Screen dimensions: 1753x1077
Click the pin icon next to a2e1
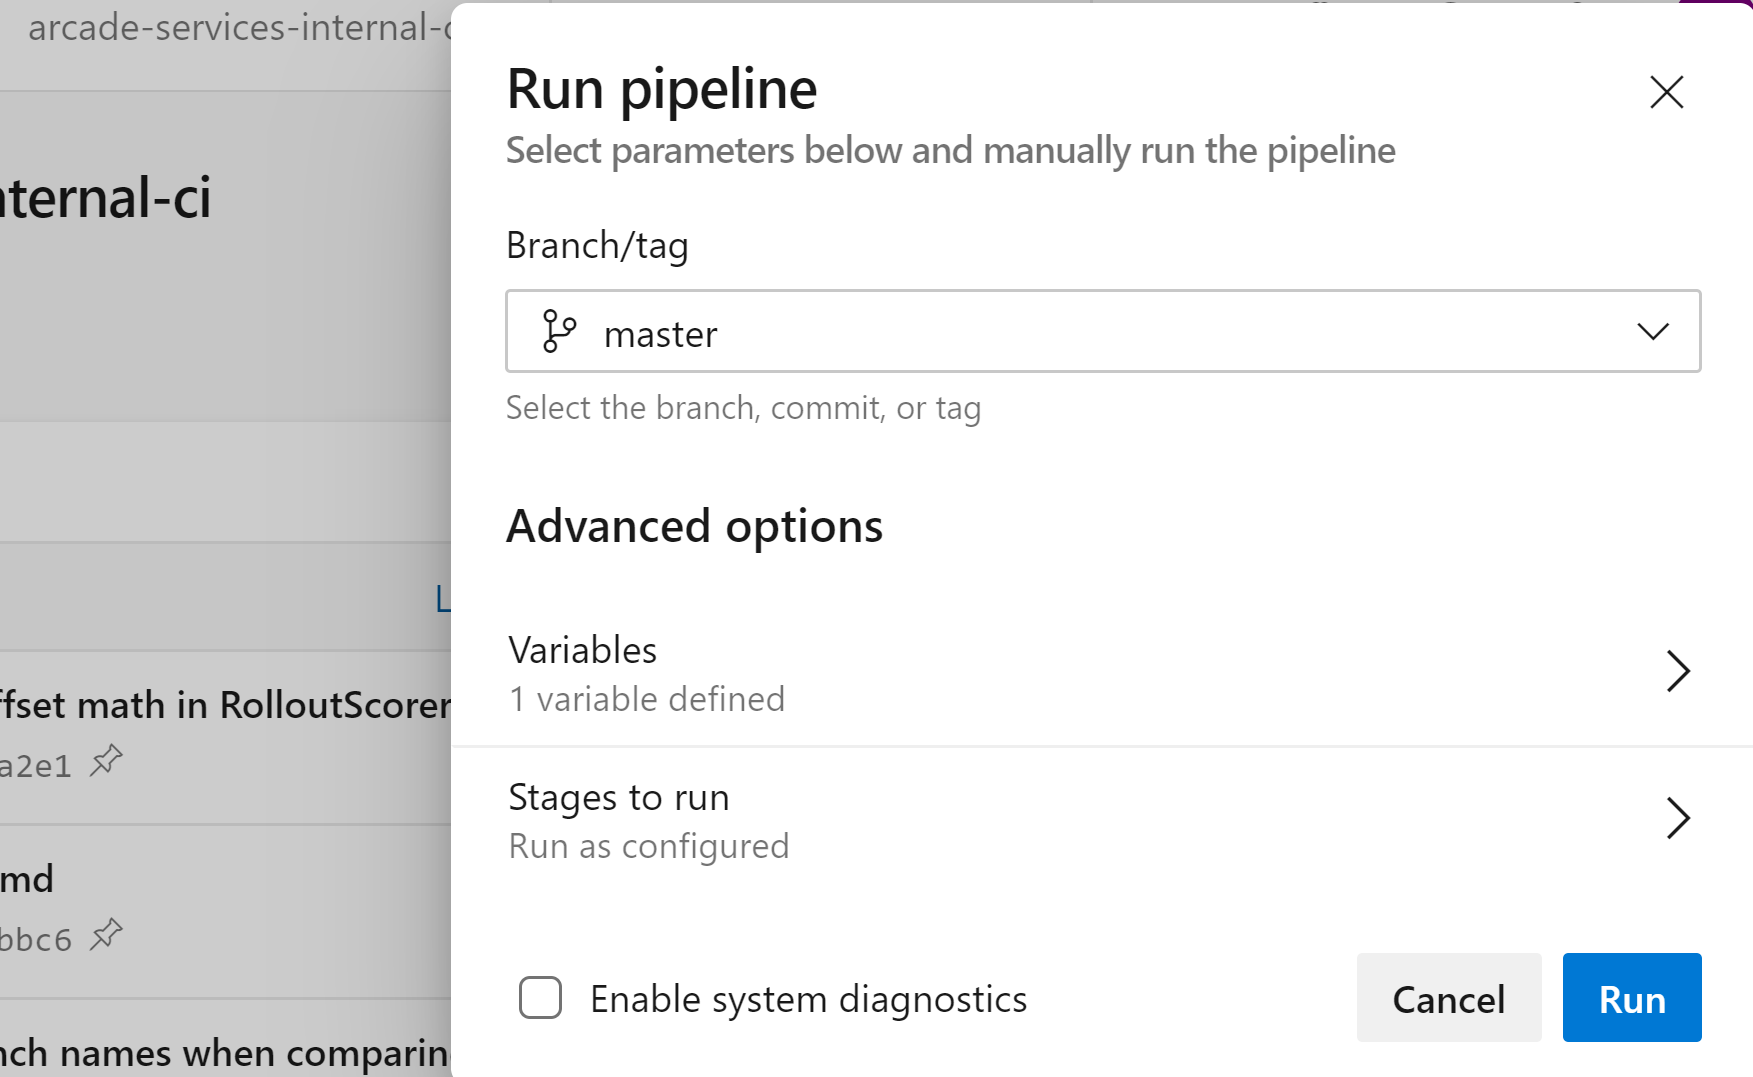coord(106,762)
